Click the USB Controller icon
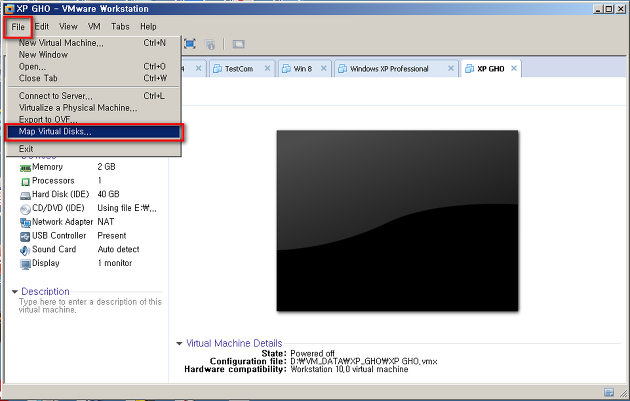 pyautogui.click(x=25, y=237)
